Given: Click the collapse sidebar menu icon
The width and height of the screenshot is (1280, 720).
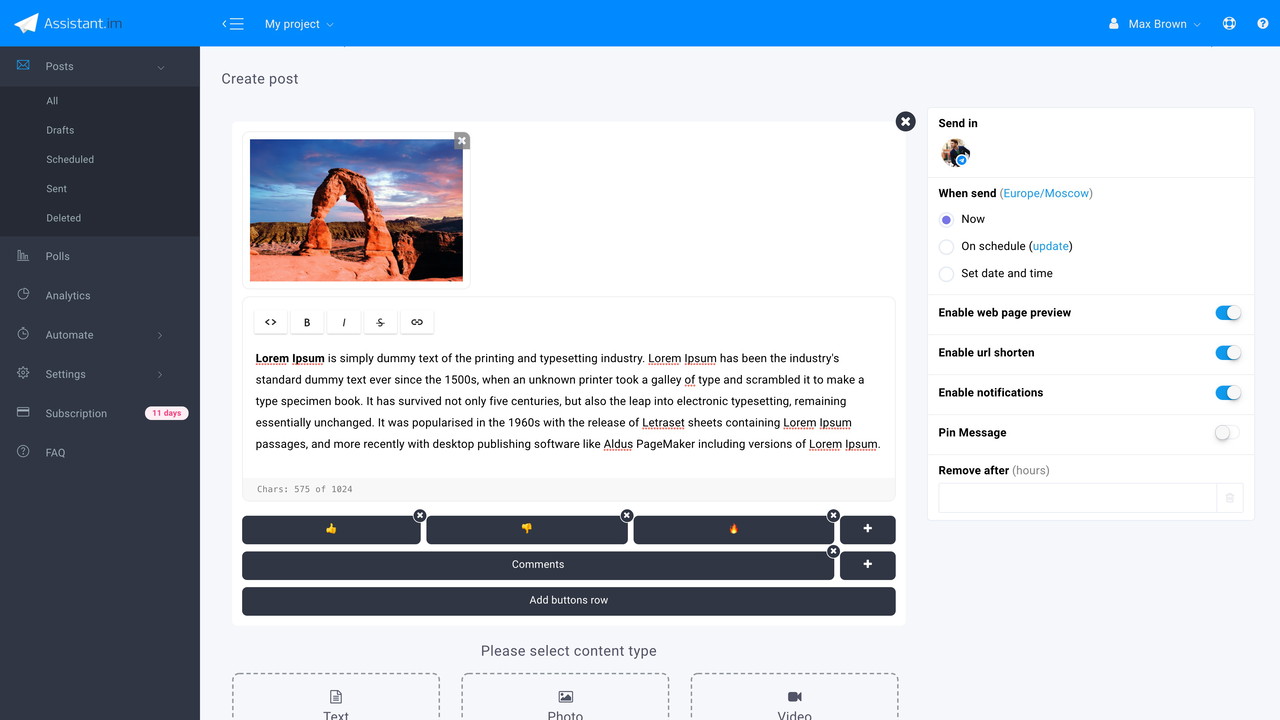Looking at the screenshot, I should tap(233, 24).
